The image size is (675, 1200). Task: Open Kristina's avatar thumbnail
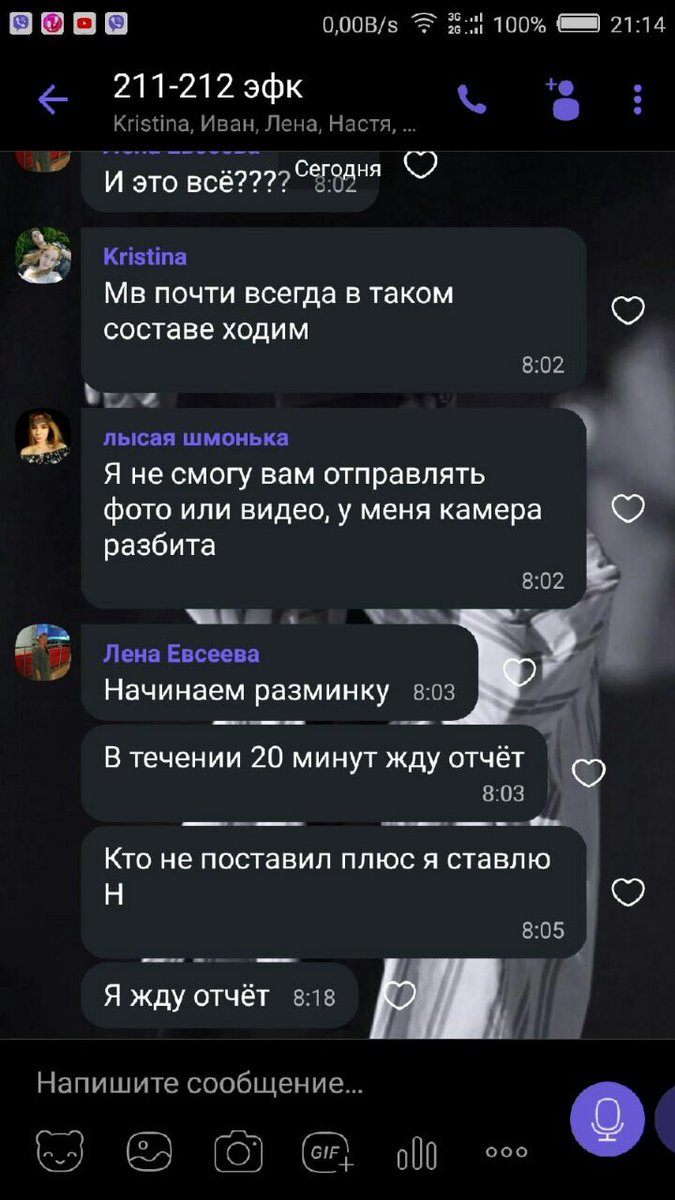pyautogui.click(x=43, y=256)
